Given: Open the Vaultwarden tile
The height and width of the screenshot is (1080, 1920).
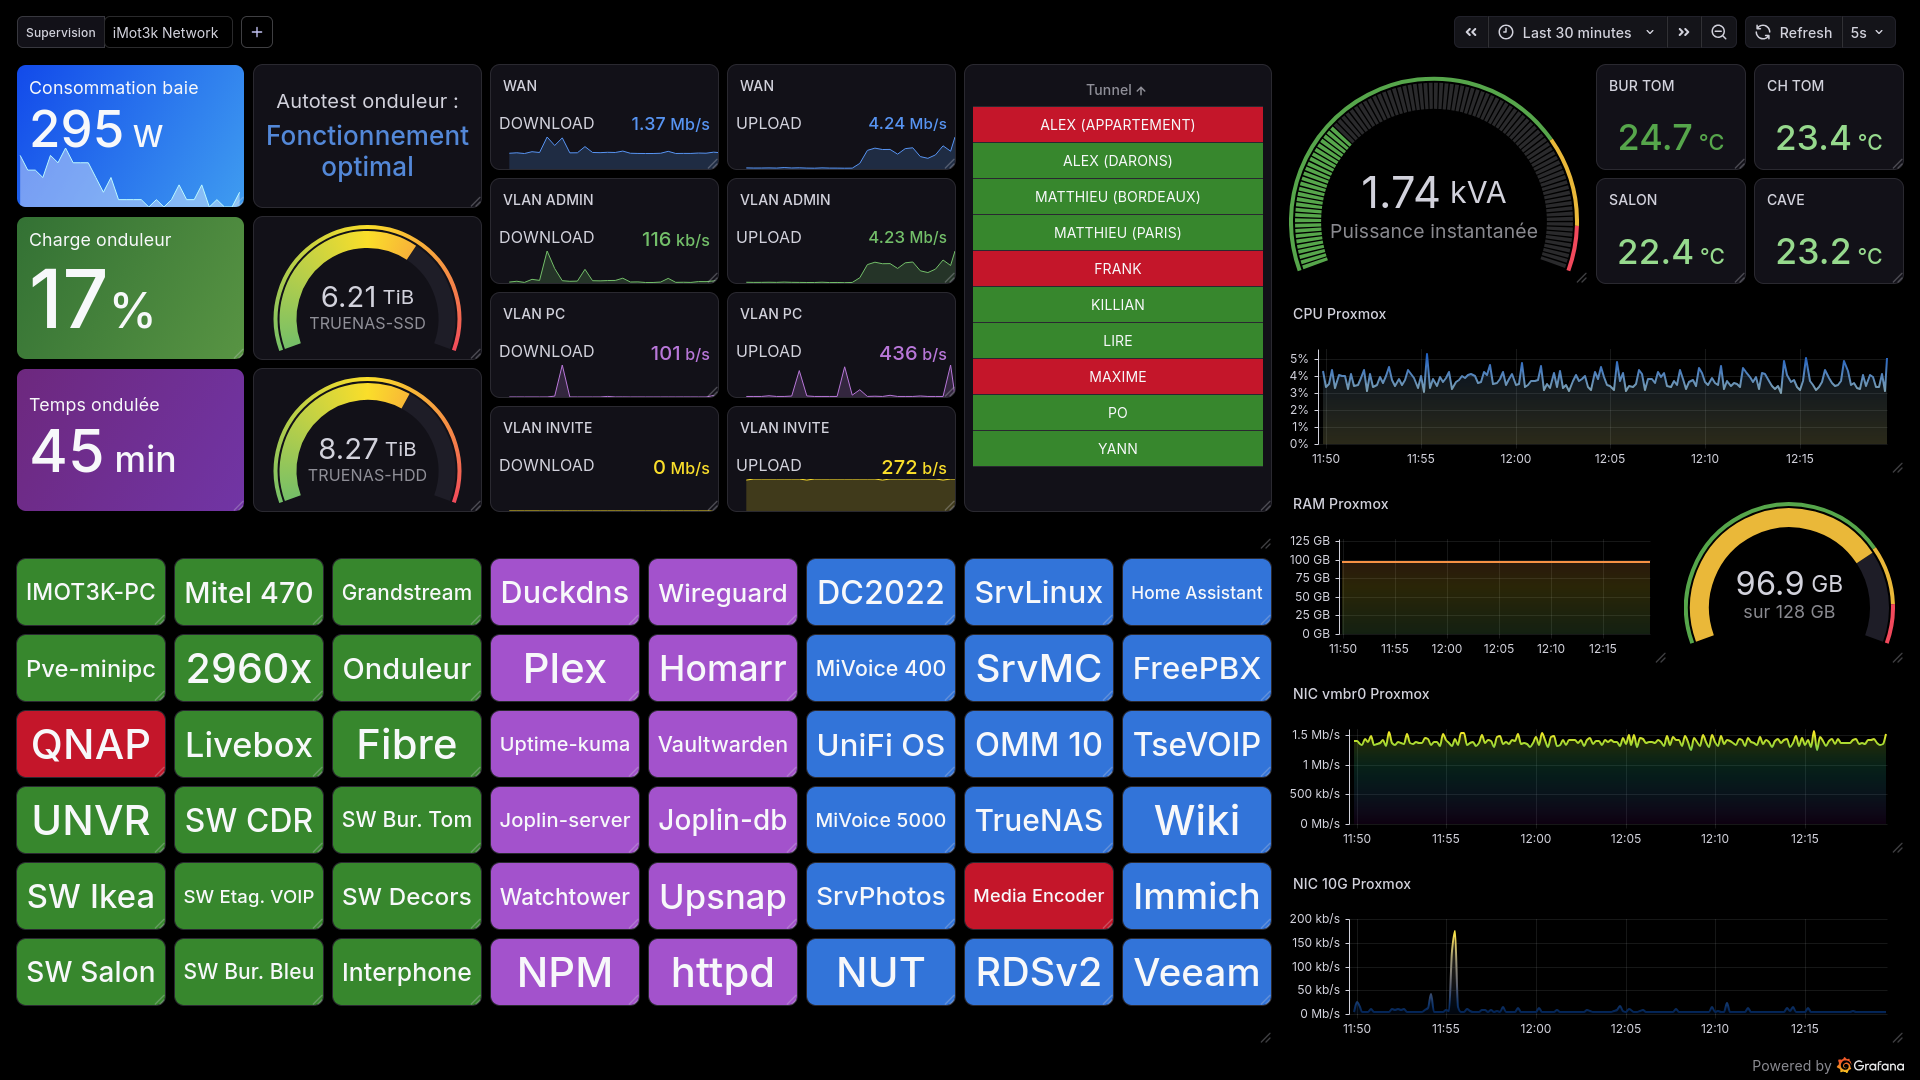Looking at the screenshot, I should [x=723, y=744].
